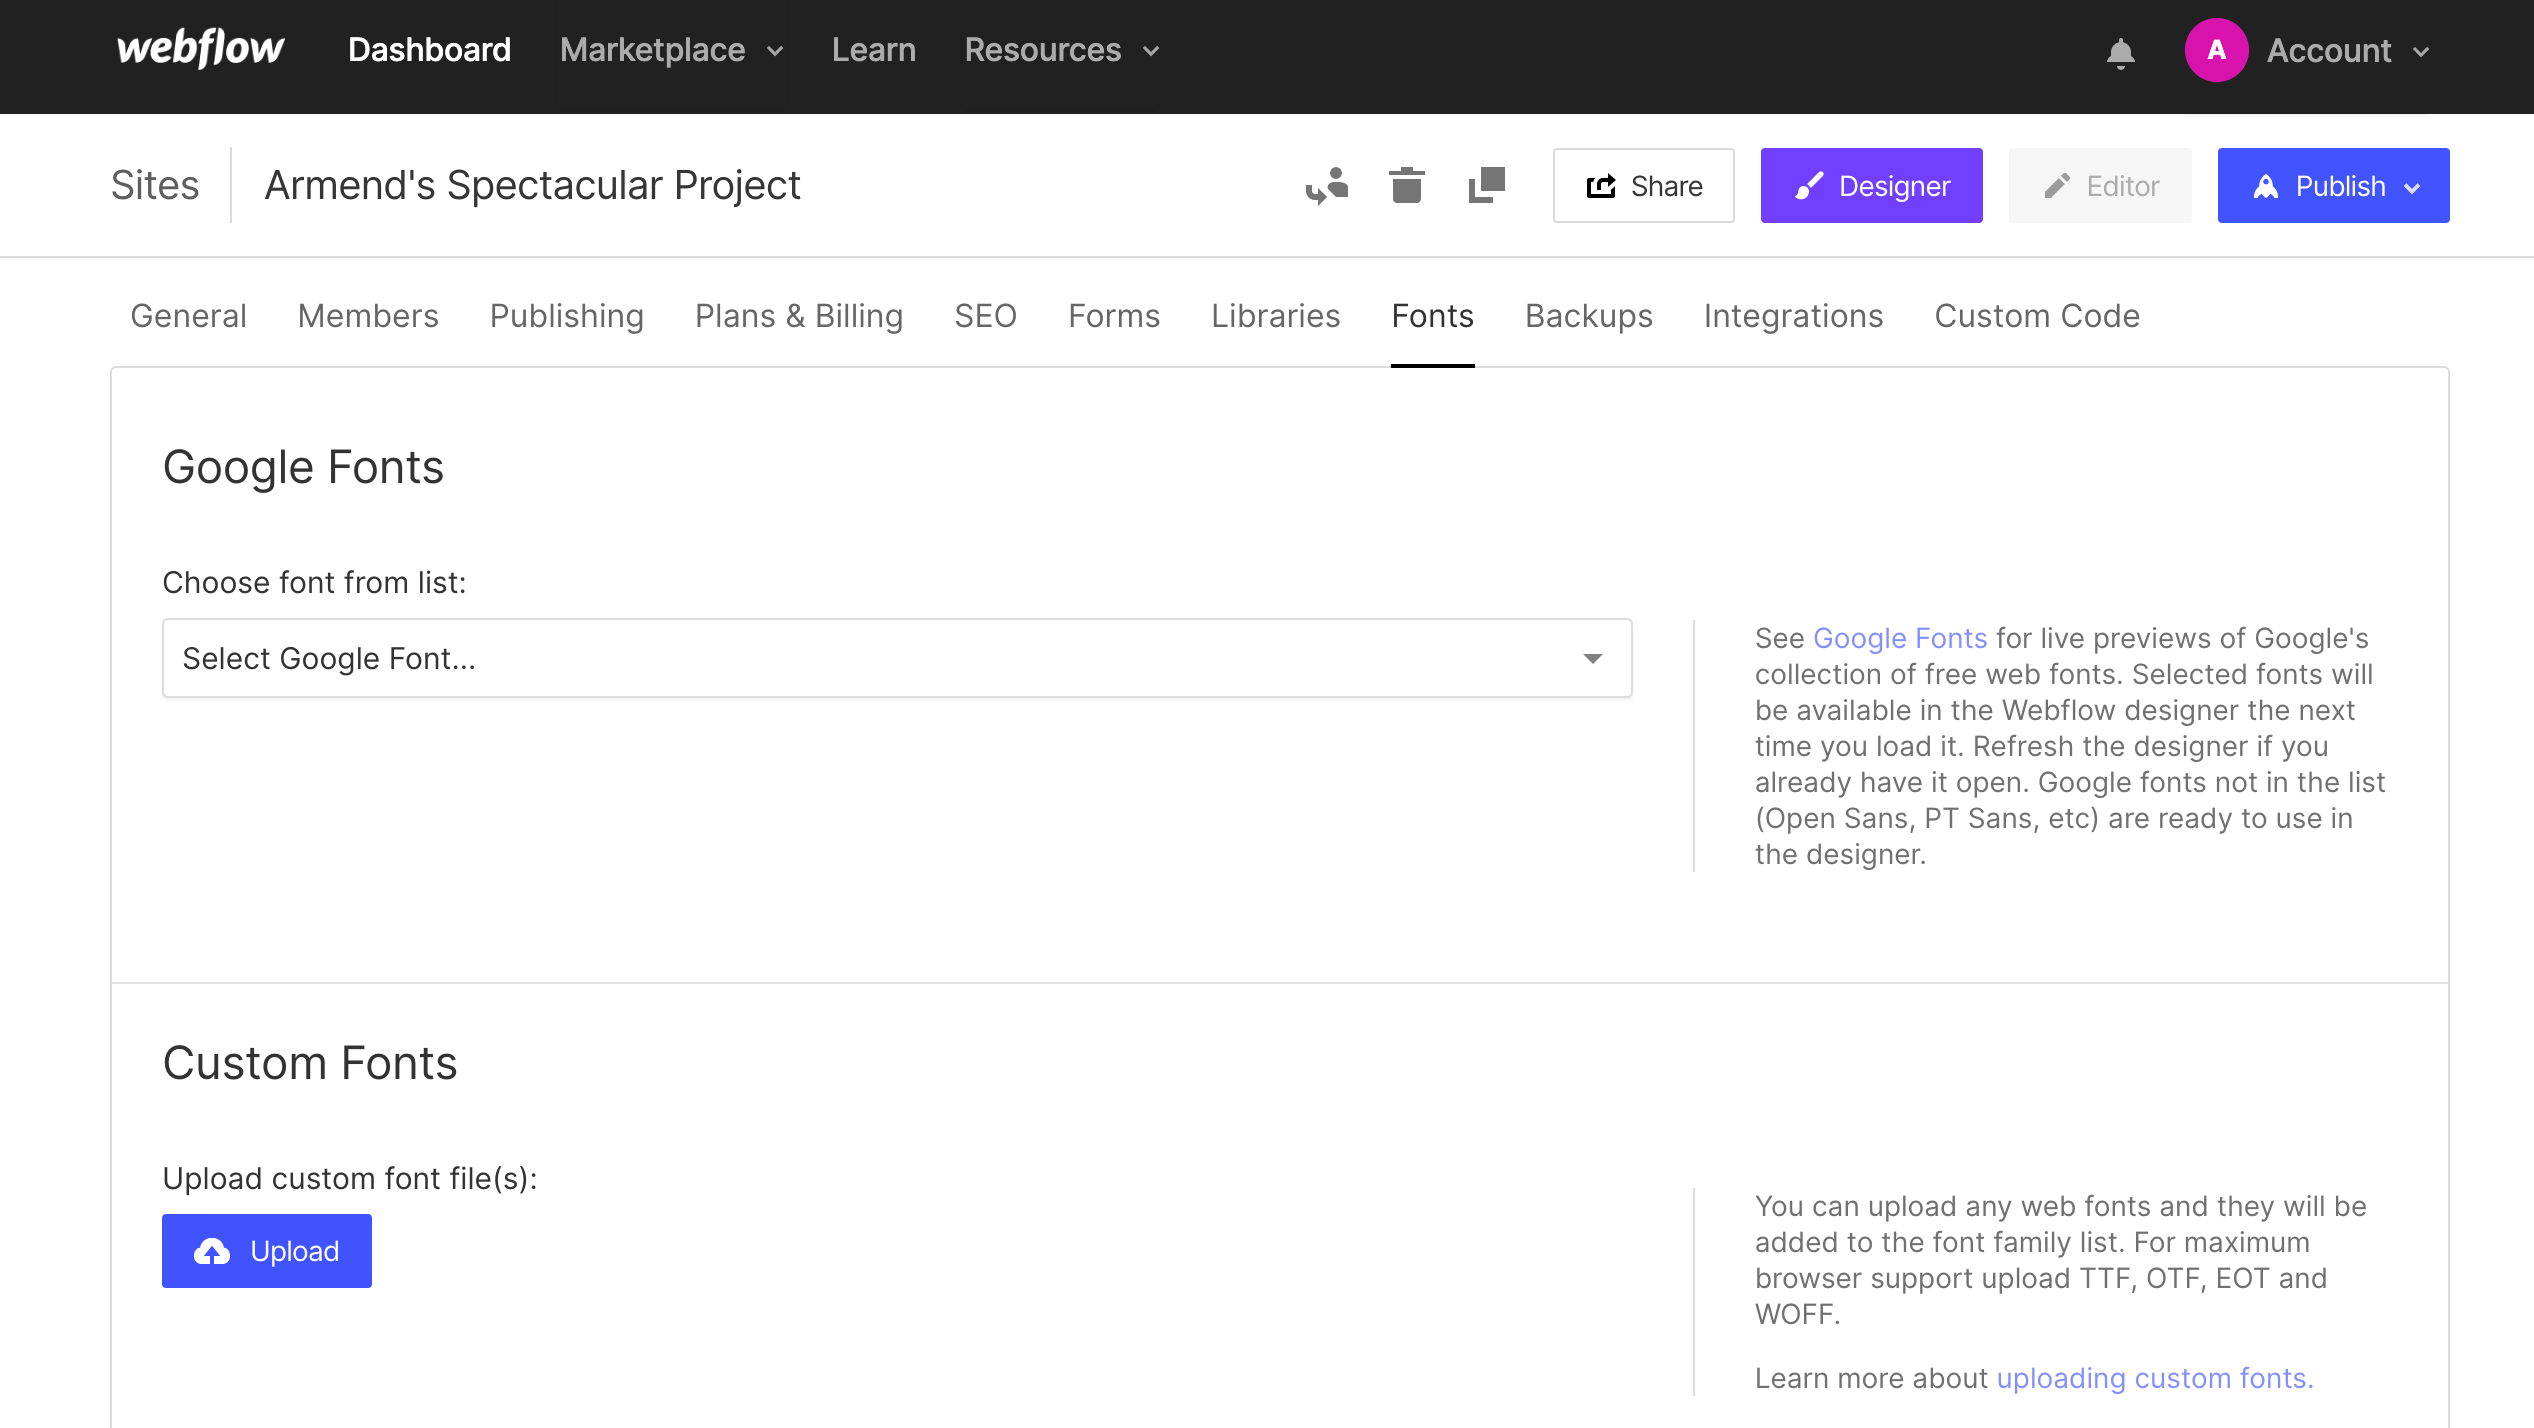
Task: Click the Editor button
Action: 2100,185
